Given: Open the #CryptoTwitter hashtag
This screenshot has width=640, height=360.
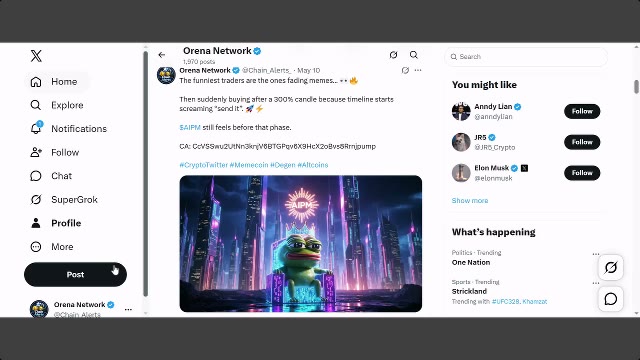Looking at the screenshot, I should click(x=204, y=165).
